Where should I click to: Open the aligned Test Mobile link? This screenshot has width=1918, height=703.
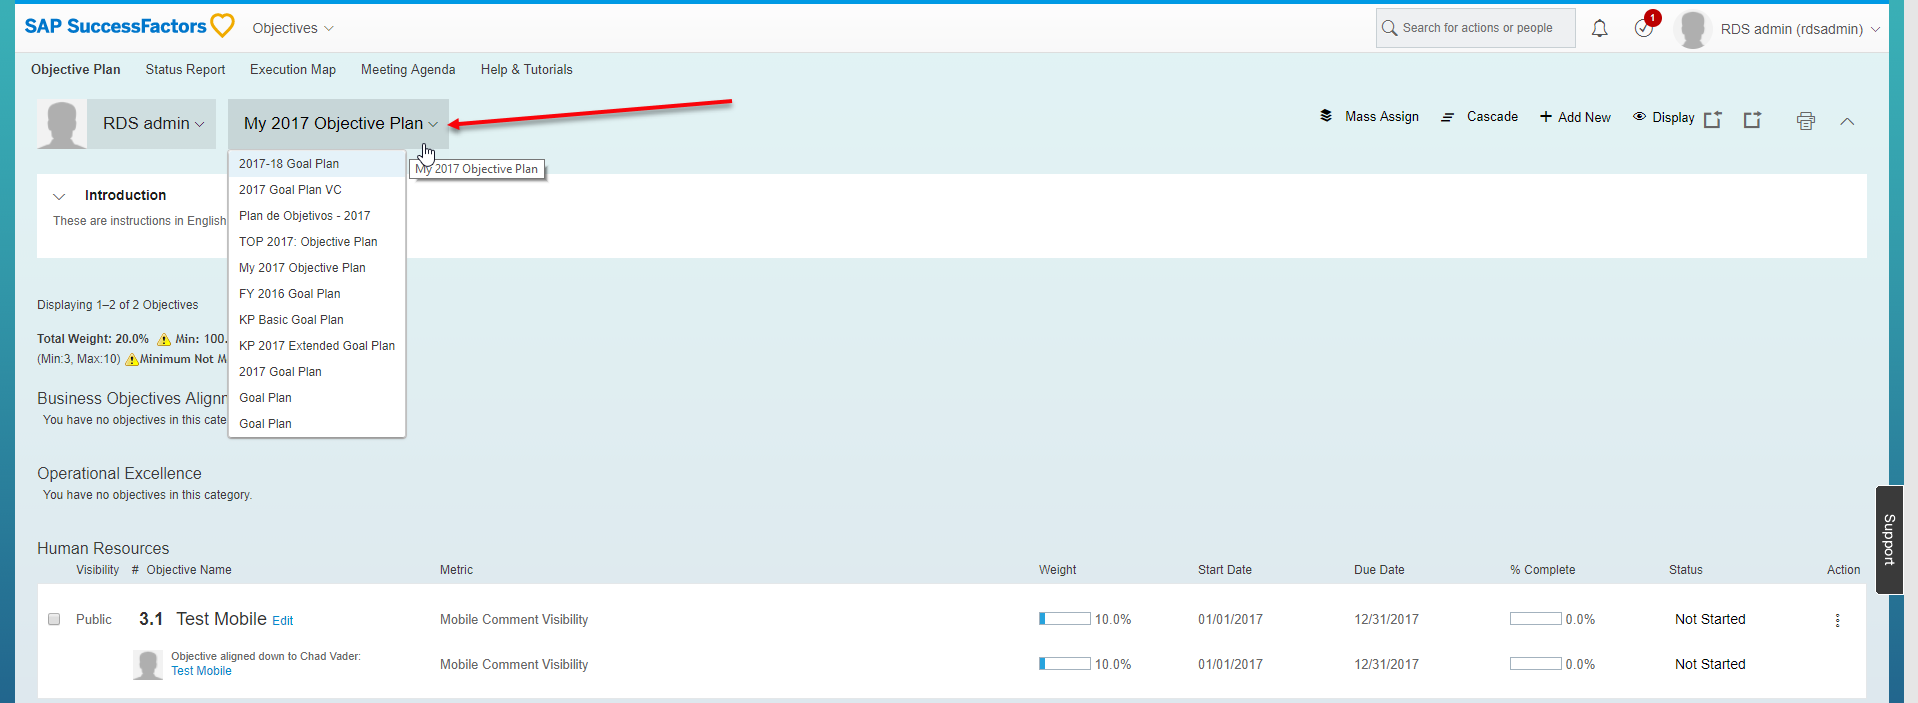[201, 671]
